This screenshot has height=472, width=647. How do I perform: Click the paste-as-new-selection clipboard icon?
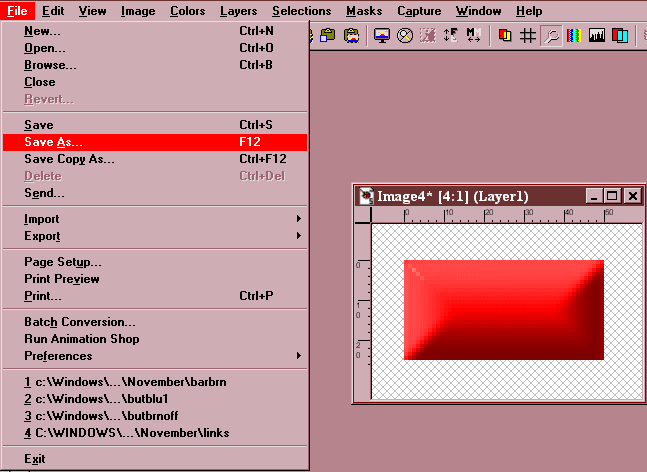[328, 35]
